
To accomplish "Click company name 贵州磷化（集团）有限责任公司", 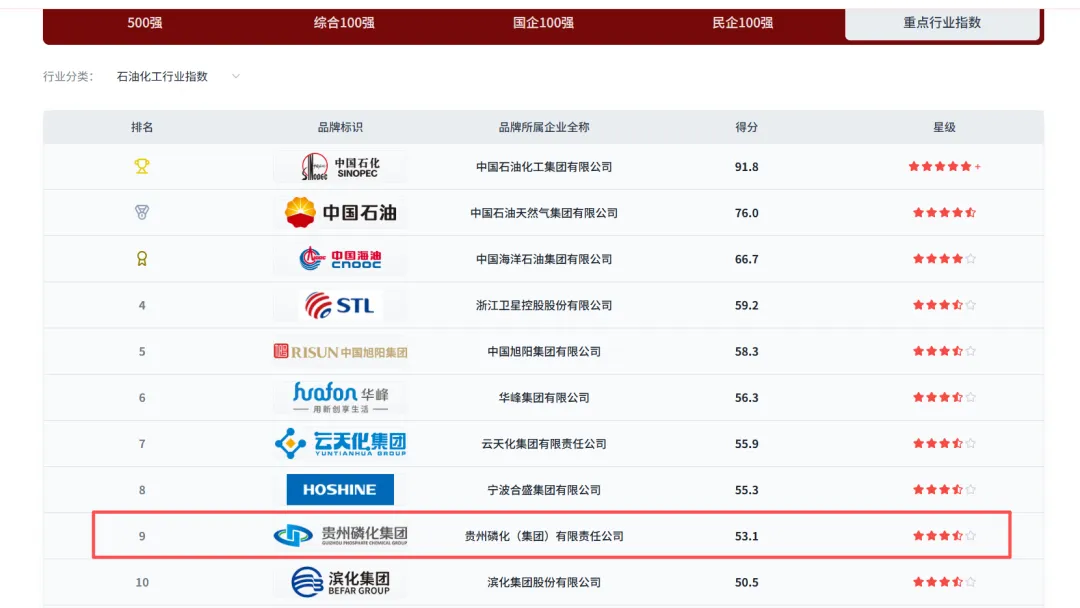I will pos(544,536).
